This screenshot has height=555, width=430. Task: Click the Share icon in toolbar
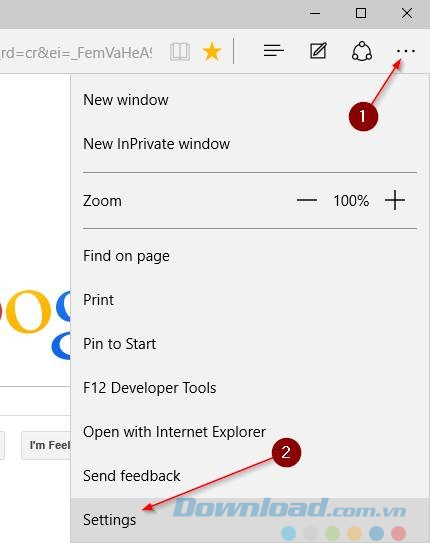(362, 51)
